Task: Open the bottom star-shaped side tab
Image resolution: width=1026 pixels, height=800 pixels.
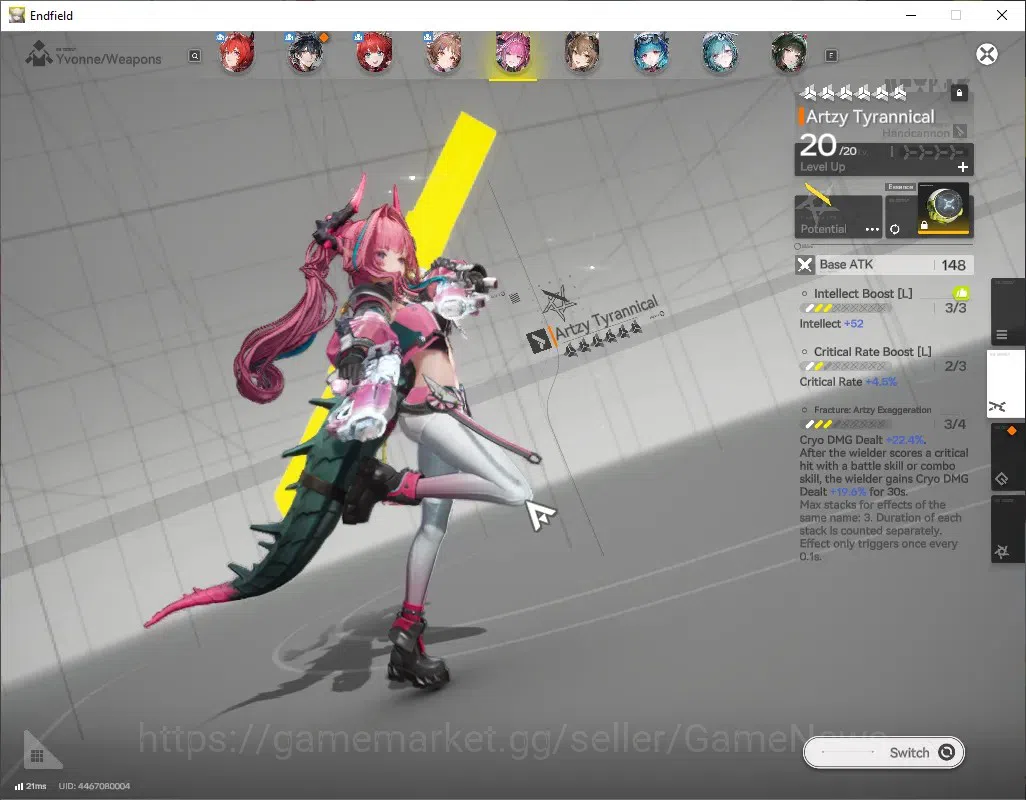Action: [1006, 529]
